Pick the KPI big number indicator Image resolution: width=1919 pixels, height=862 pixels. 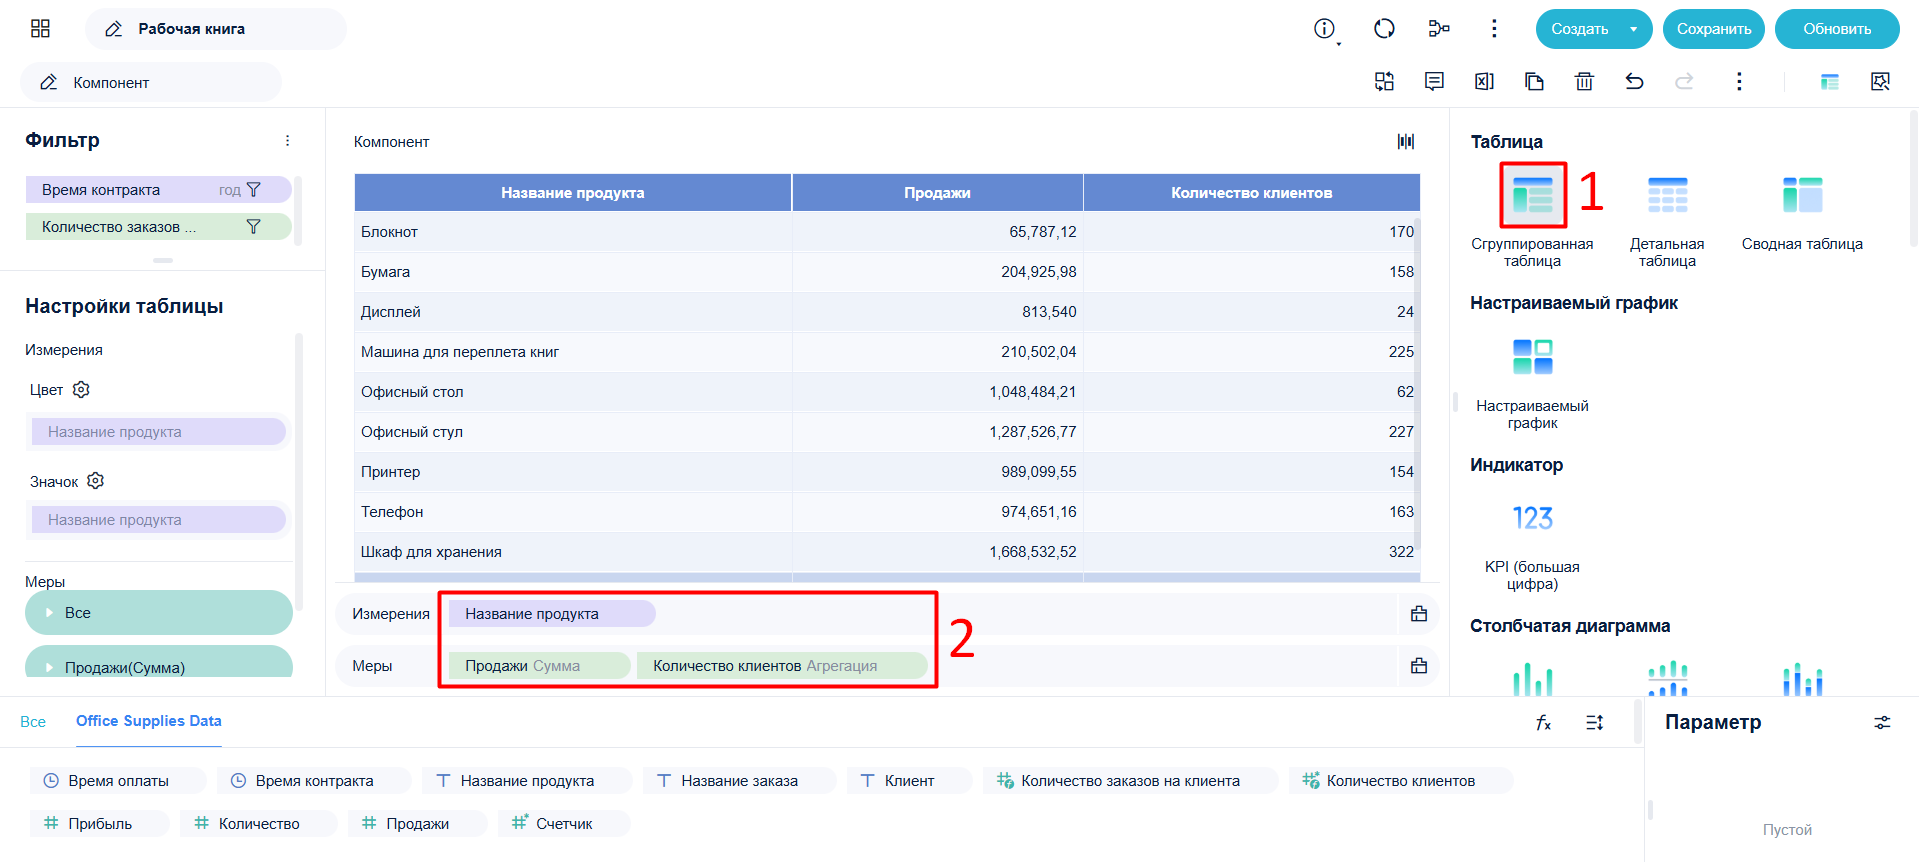click(1532, 518)
